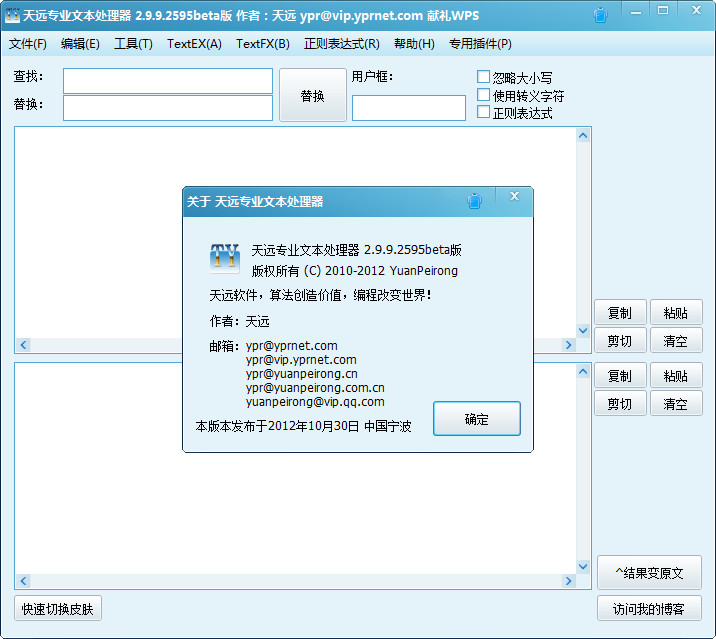Click 剪切 for the lower text area
This screenshot has height=639, width=716.
click(620, 403)
